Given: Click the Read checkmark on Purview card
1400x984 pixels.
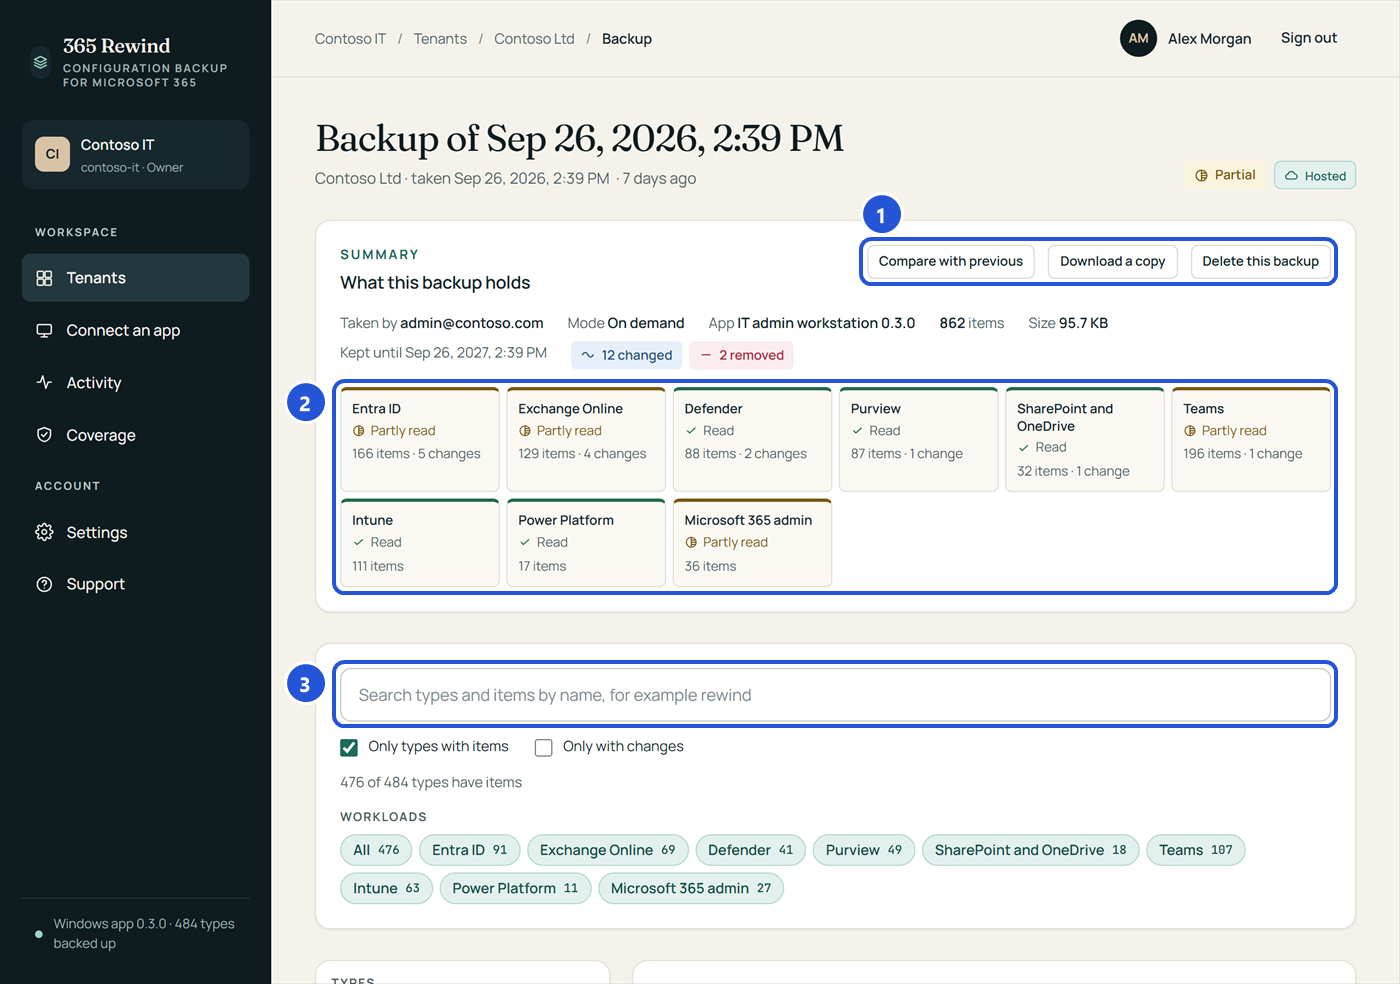Looking at the screenshot, I should [857, 431].
